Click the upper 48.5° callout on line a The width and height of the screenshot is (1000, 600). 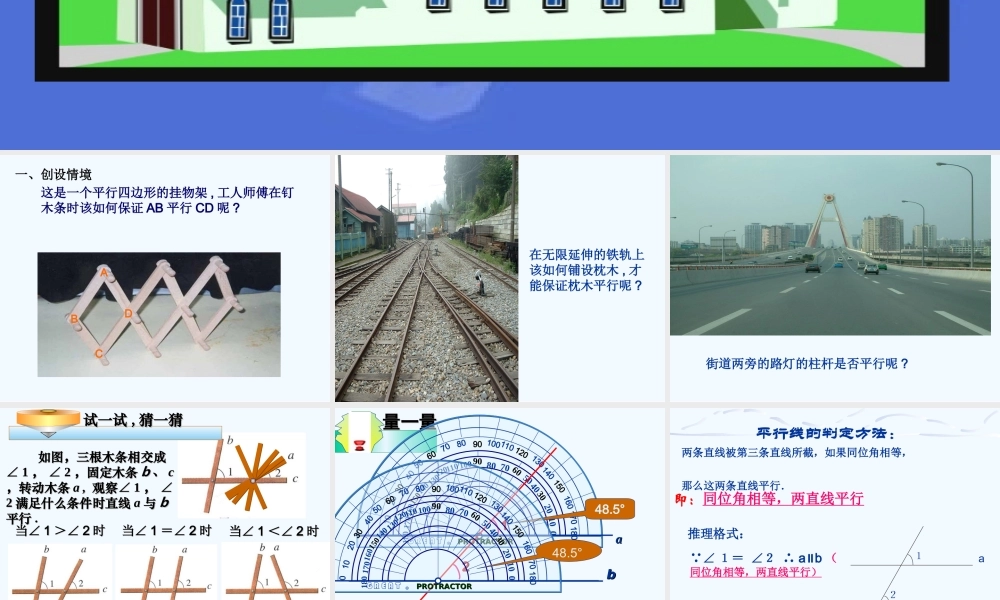pos(609,509)
